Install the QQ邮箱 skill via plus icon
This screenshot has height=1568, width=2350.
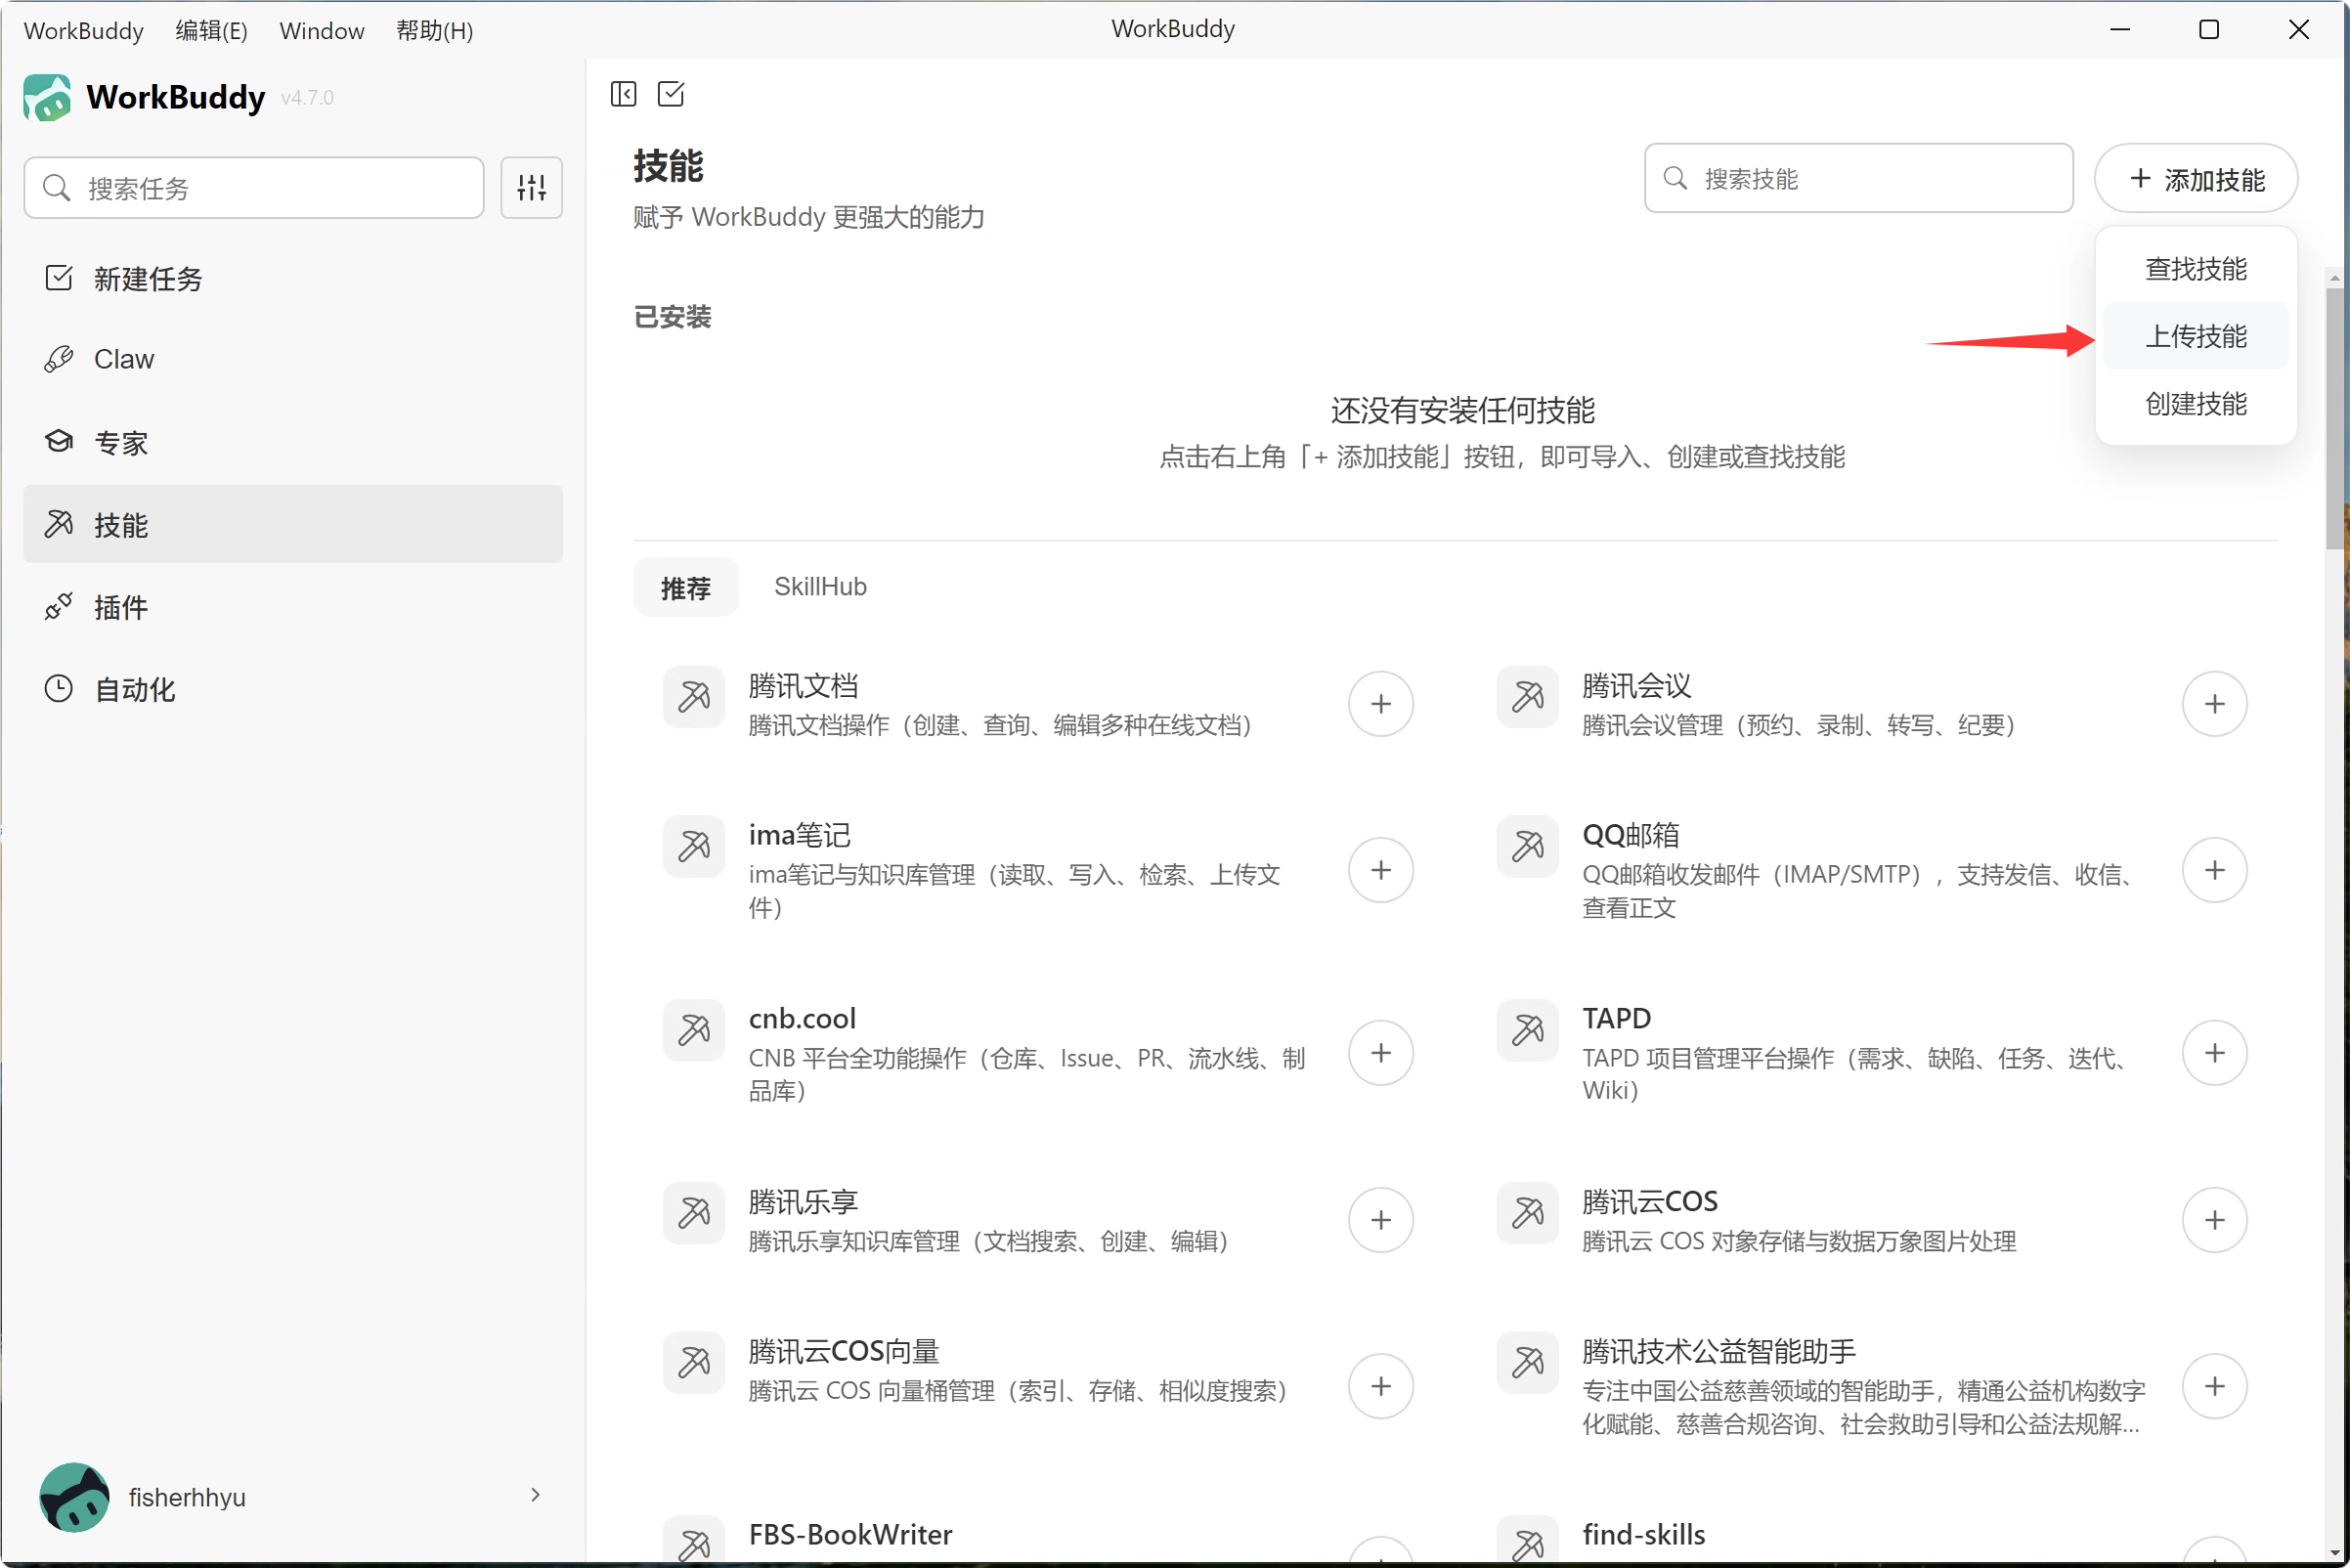pos(2214,870)
